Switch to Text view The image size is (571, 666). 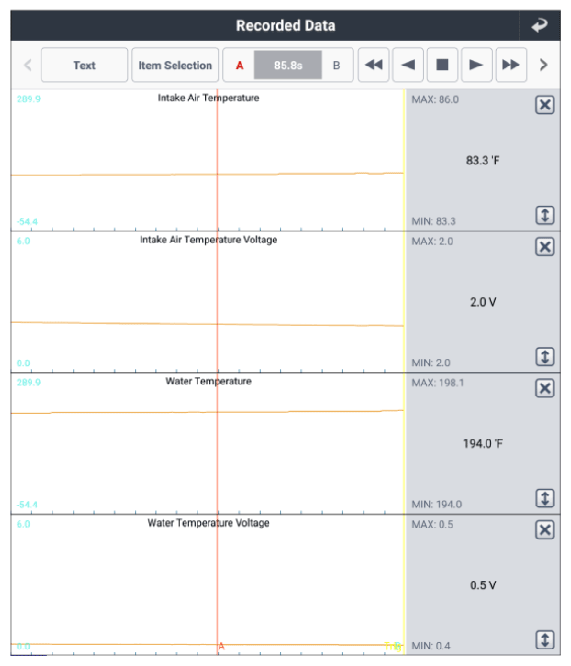pyautogui.click(x=85, y=65)
